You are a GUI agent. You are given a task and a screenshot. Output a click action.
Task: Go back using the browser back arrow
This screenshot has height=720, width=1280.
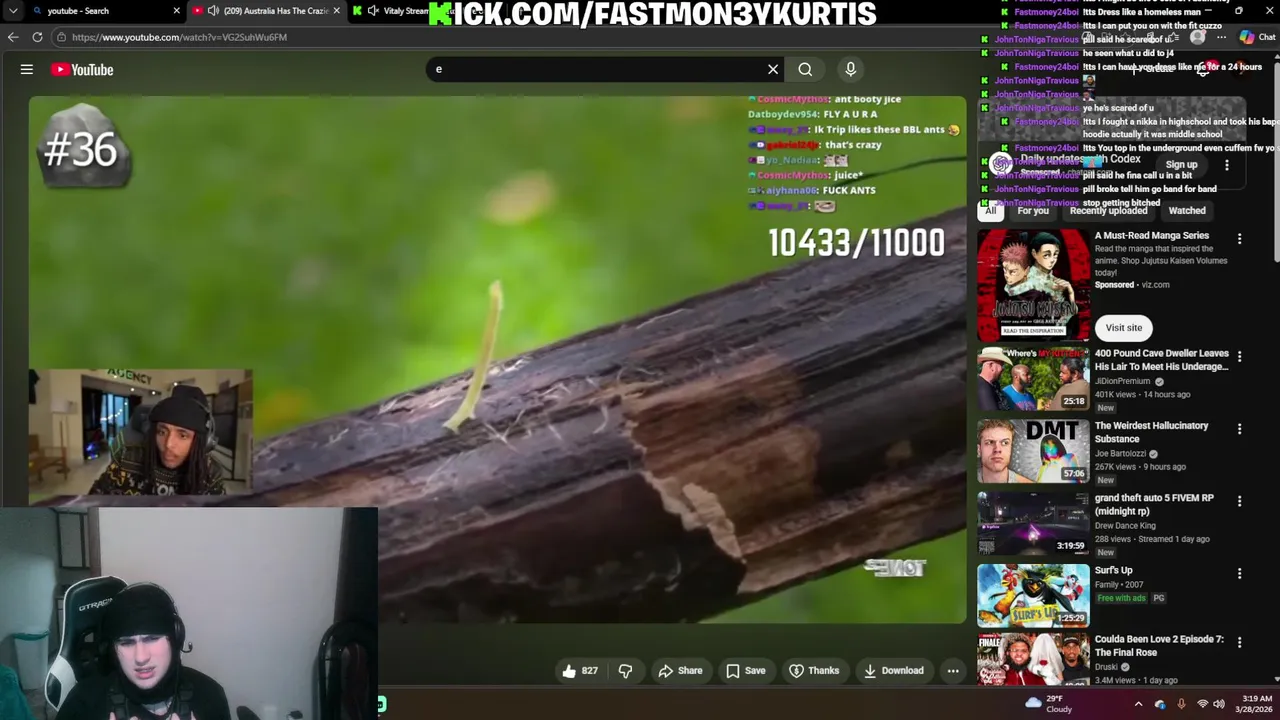13,37
